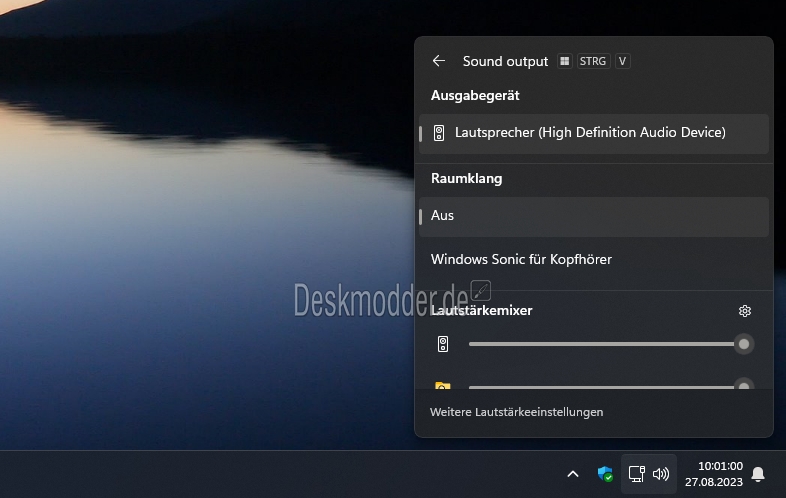The height and width of the screenshot is (498, 786).
Task: Click the Ausgabegerät heading
Action: click(x=475, y=95)
